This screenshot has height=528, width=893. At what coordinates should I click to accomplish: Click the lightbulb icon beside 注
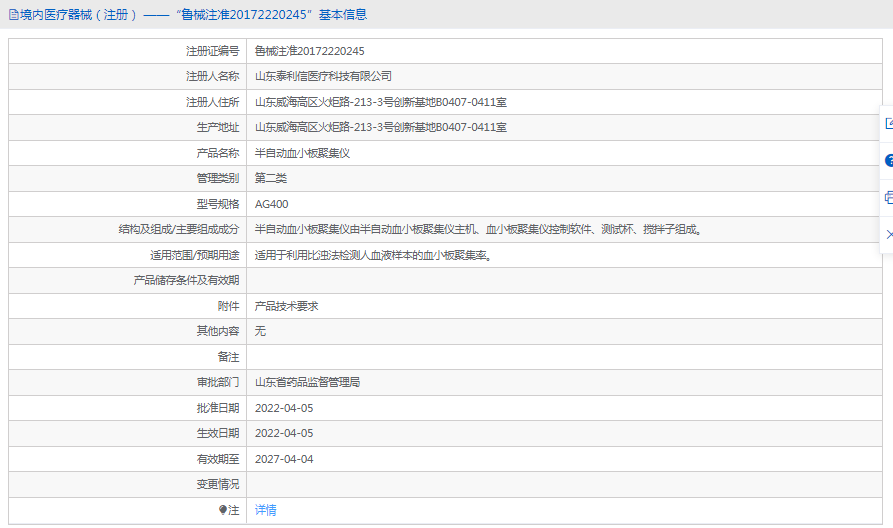point(223,510)
